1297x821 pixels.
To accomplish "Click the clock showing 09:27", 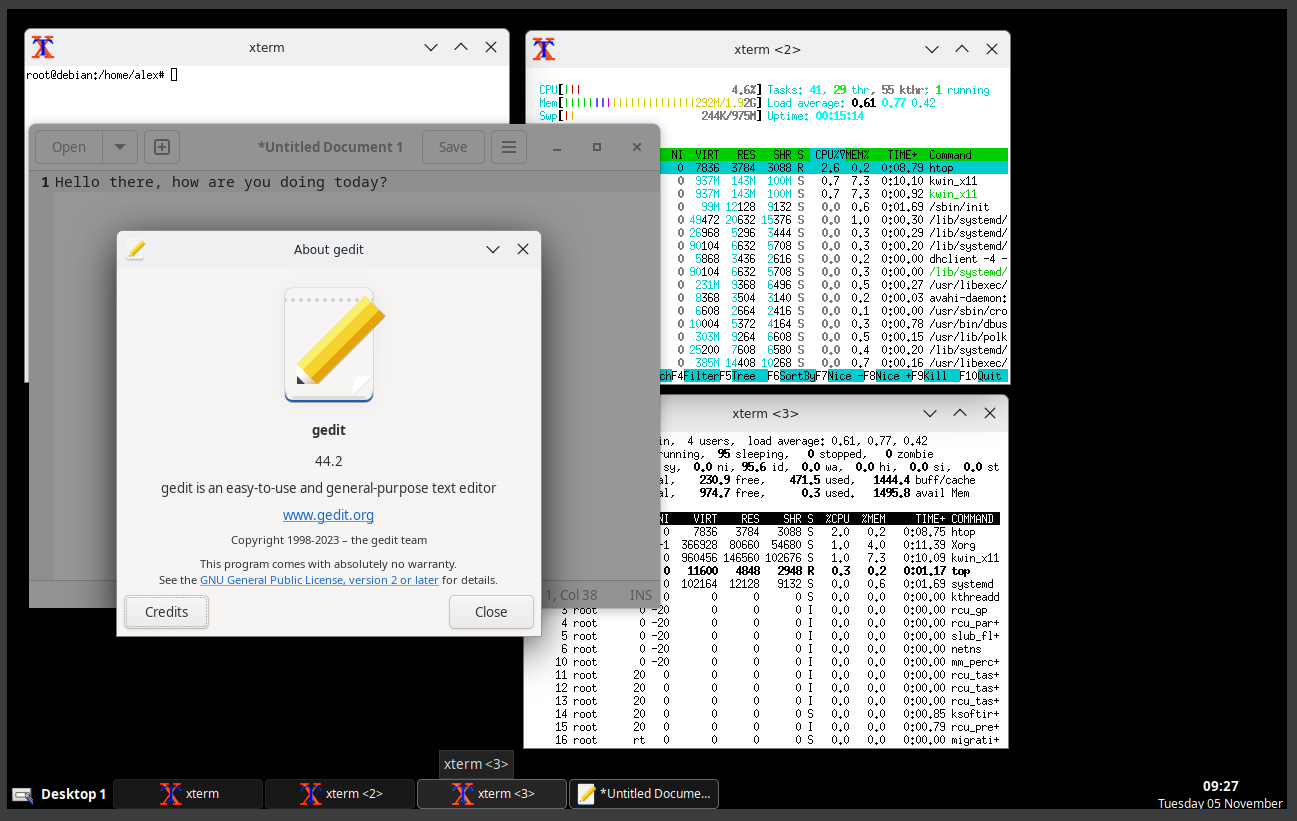I will (1220, 786).
